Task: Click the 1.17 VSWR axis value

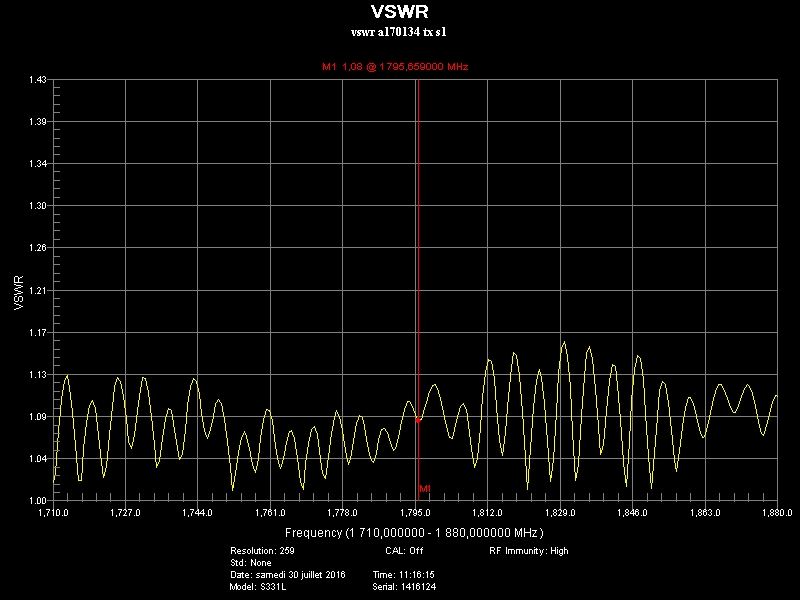Action: (38, 333)
